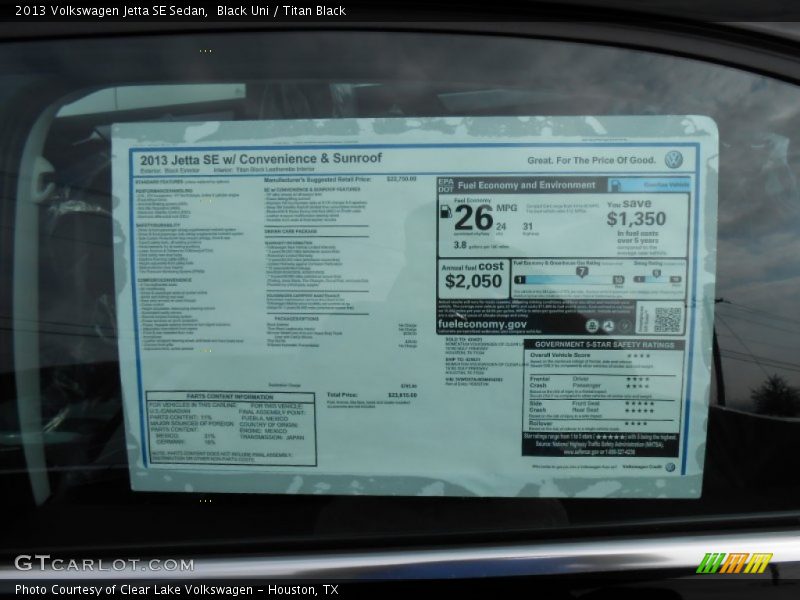Click 'Manufacturer's Suggested Retail Price' label

317,180
